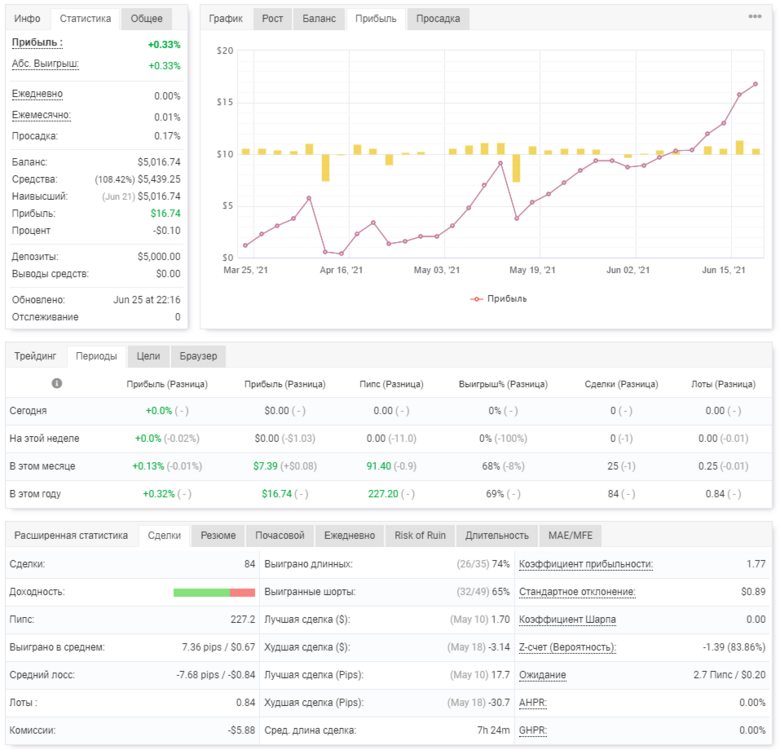Image resolution: width=780 pixels, height=750 pixels.
Task: Select the Периоды tab
Action: point(96,356)
